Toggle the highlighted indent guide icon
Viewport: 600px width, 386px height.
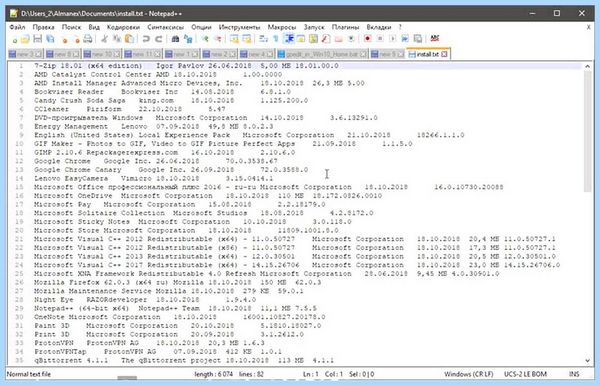tap(289, 39)
